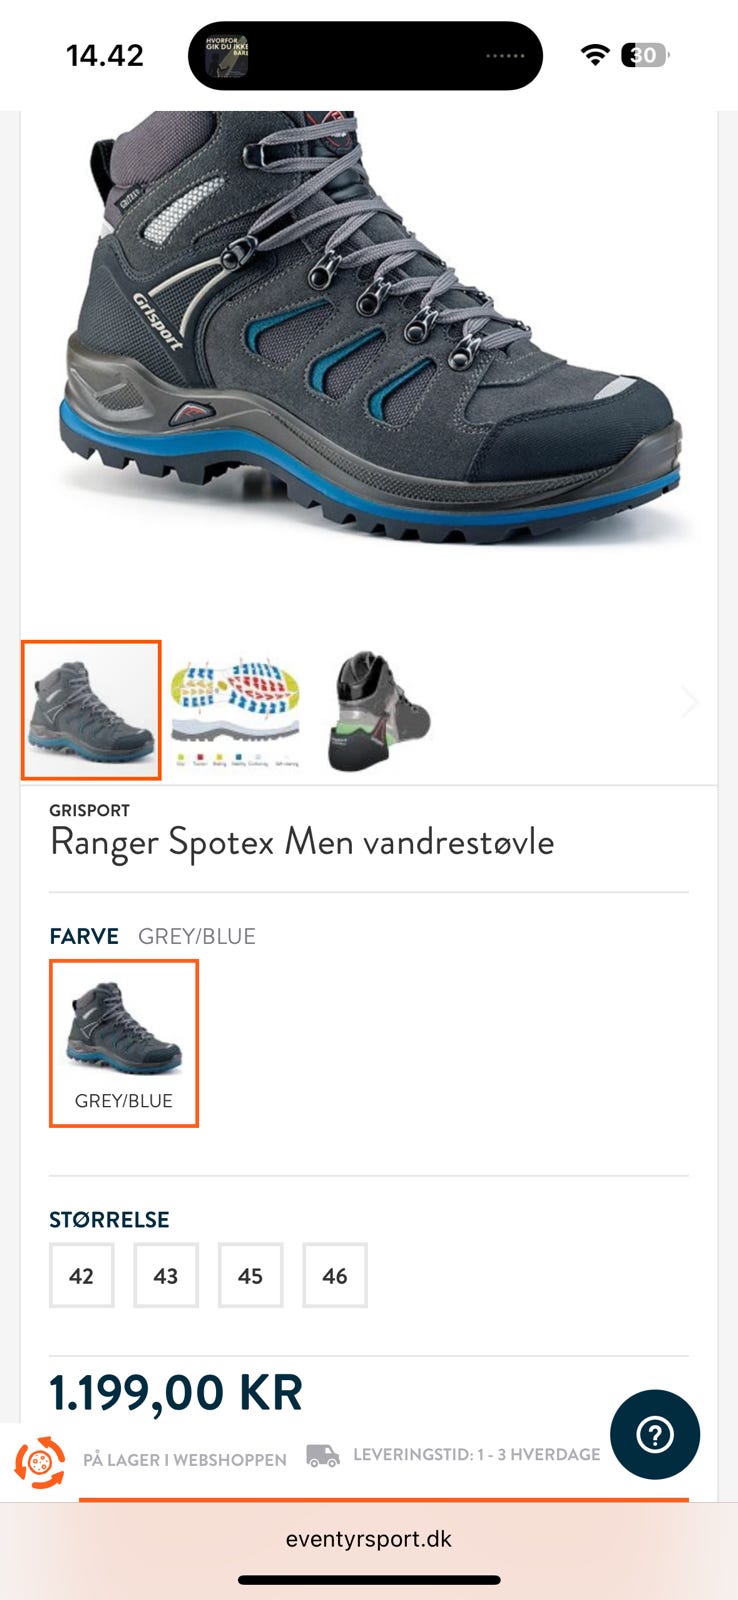Open the Dynamic Island media thumbnail
738x1600 pixels.
(x=227, y=56)
